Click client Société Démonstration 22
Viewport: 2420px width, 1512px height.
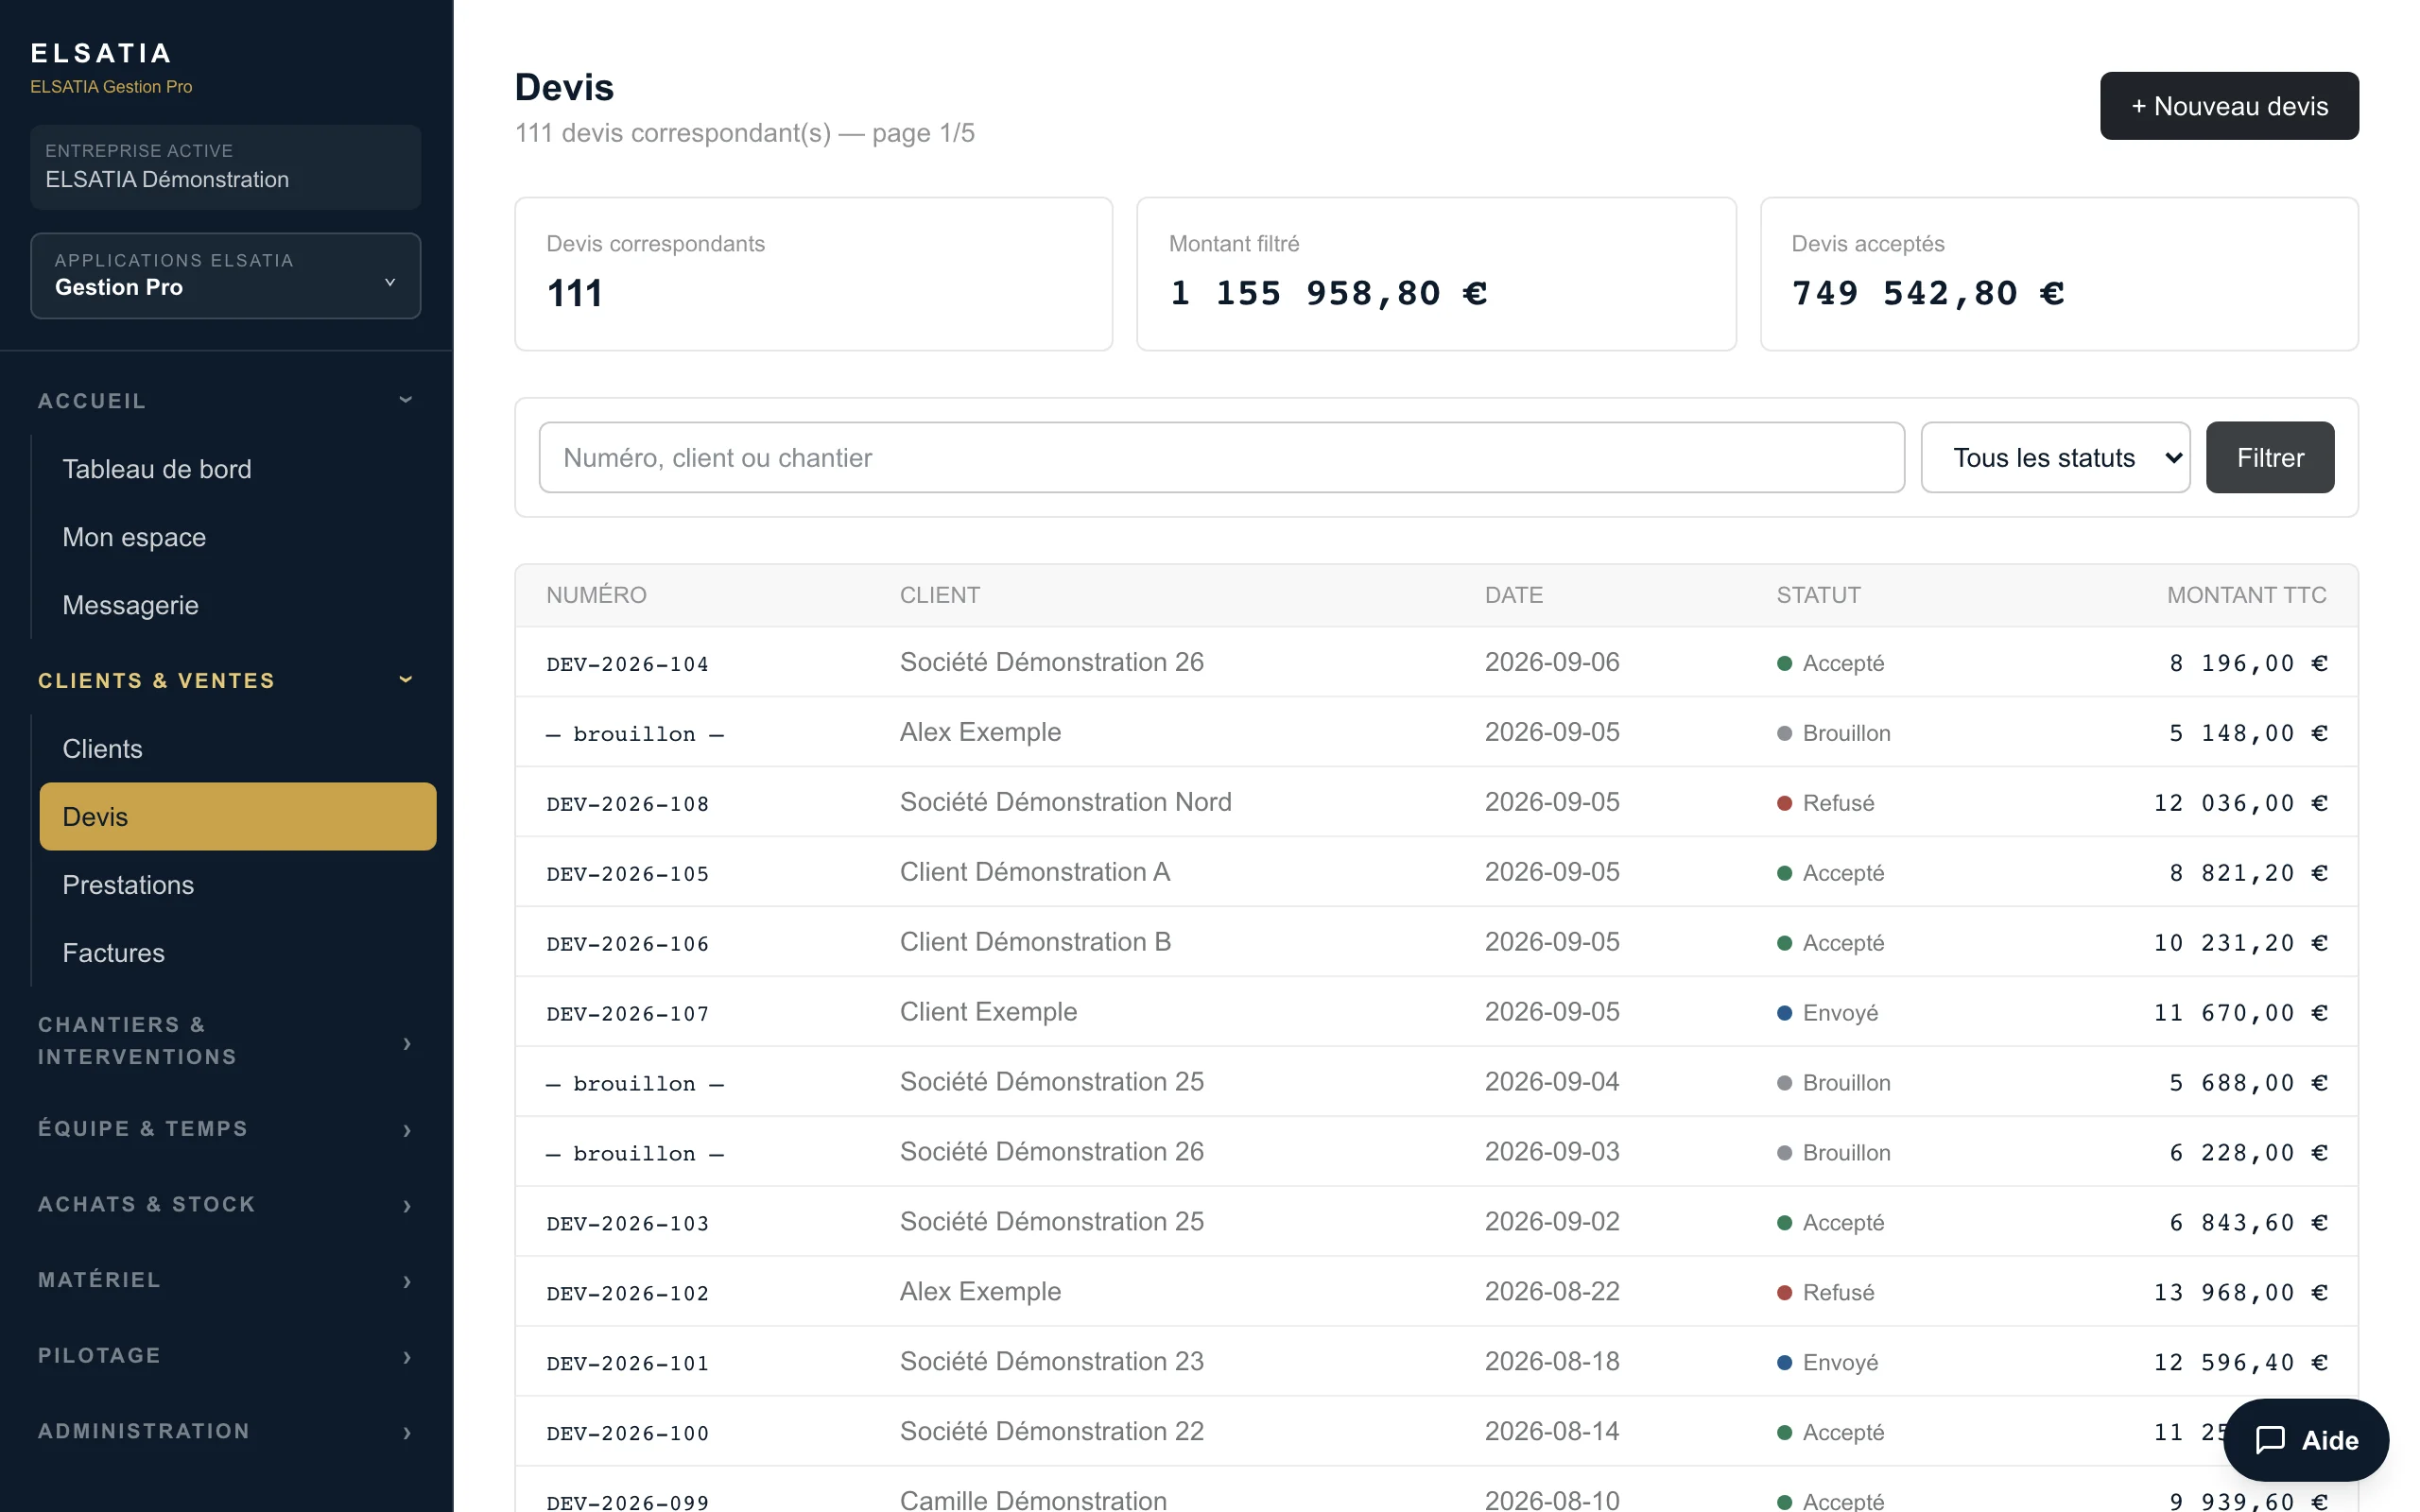pyautogui.click(x=1052, y=1432)
